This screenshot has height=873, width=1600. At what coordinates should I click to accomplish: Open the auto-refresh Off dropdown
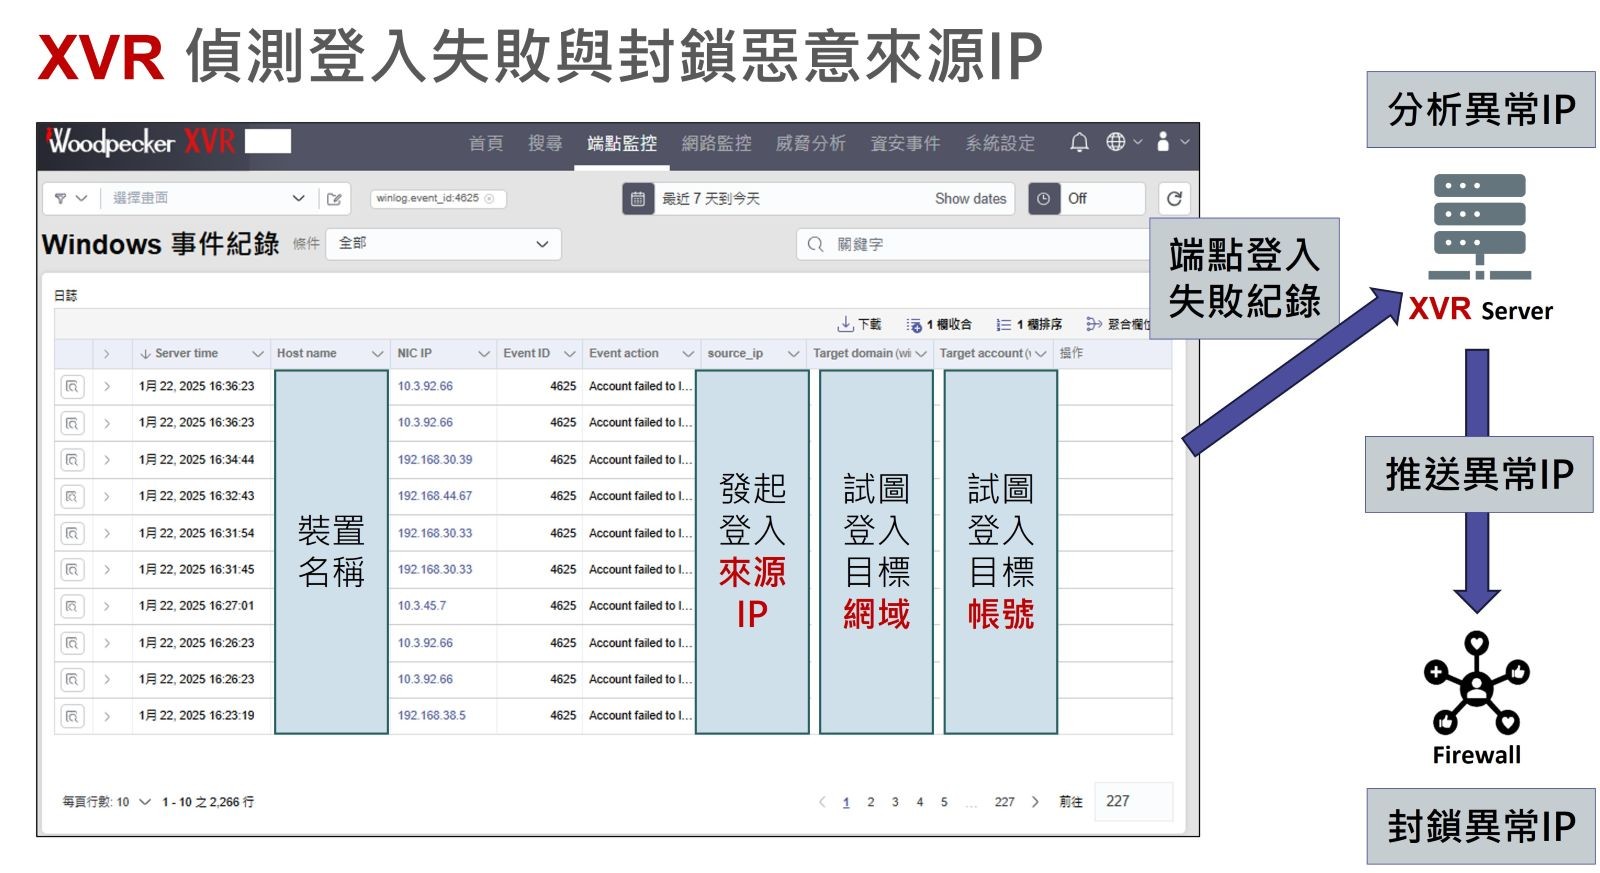click(x=1102, y=199)
